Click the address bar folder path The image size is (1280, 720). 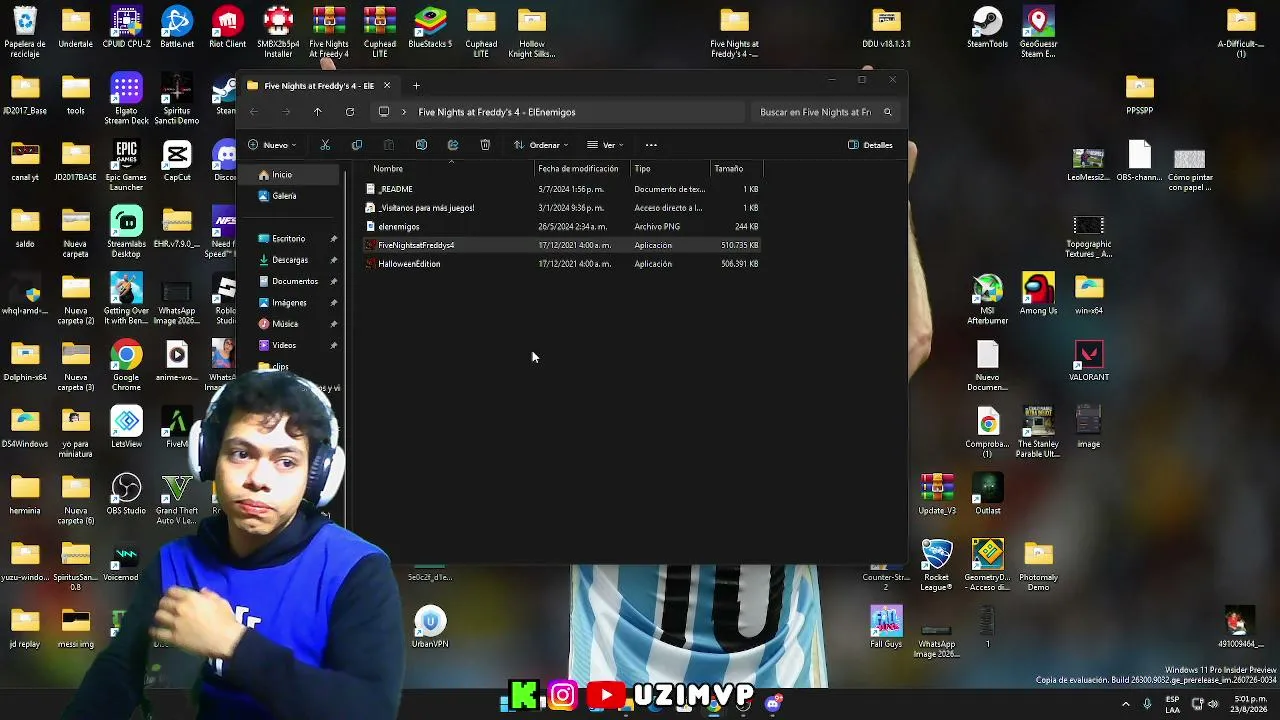[x=497, y=112]
